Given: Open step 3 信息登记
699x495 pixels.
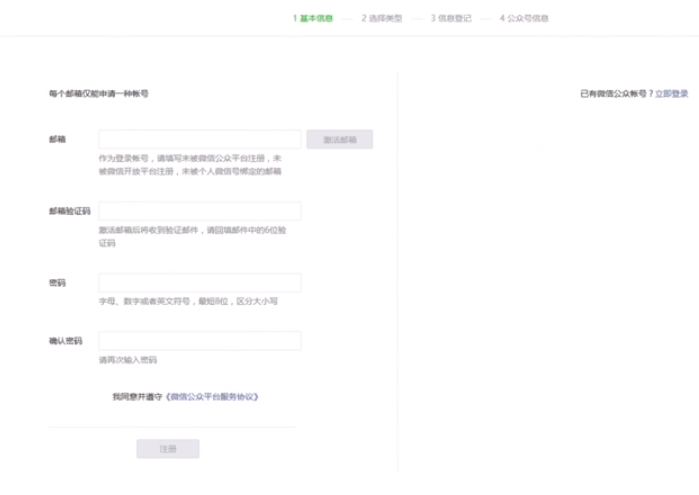Looking at the screenshot, I should (450, 18).
